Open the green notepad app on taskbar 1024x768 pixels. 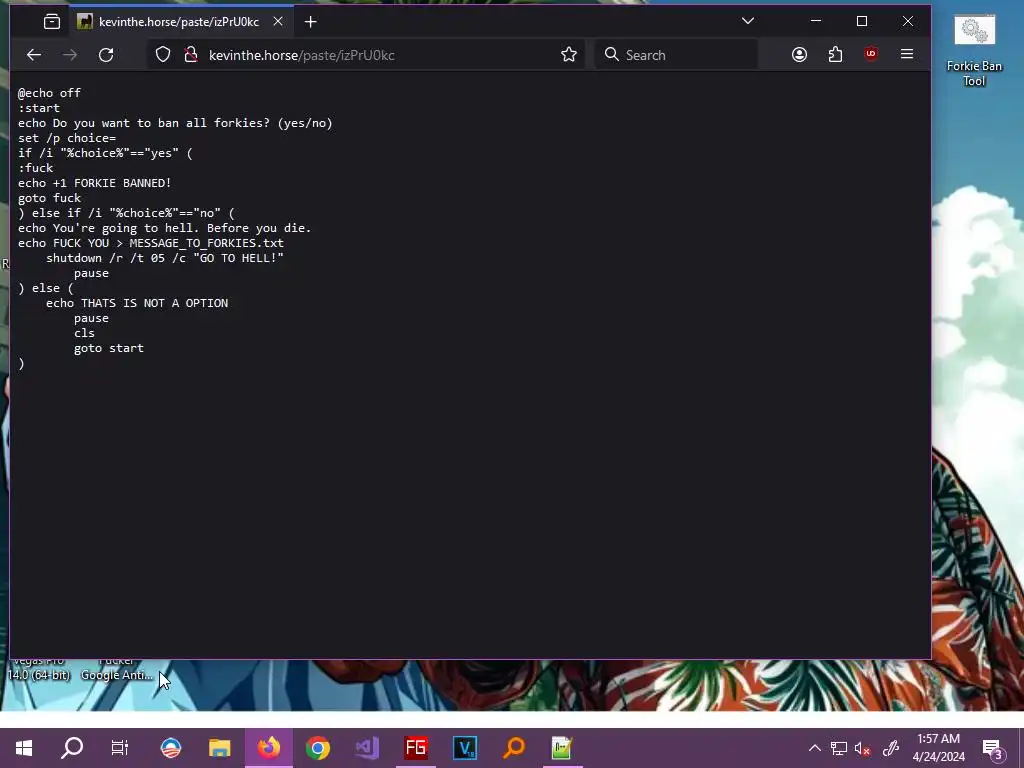point(562,748)
